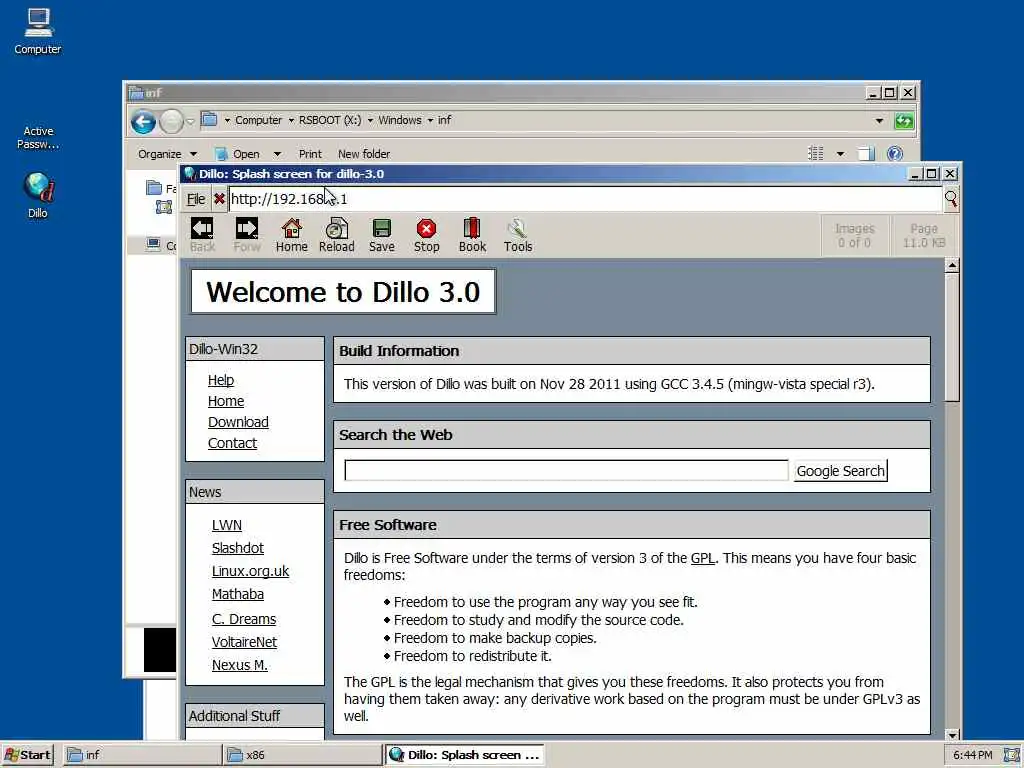This screenshot has height=768, width=1024.
Task: Switch to the x86 taskbar window
Action: click(302, 755)
